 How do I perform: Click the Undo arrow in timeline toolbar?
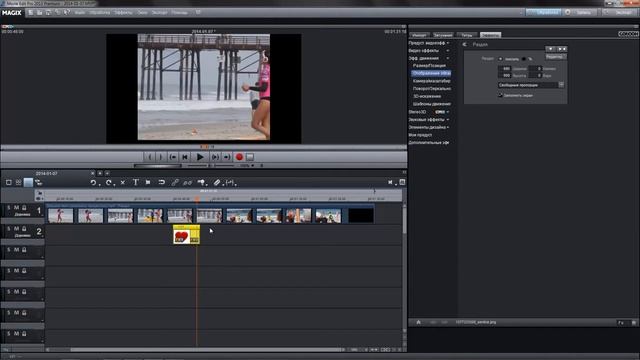tap(93, 182)
